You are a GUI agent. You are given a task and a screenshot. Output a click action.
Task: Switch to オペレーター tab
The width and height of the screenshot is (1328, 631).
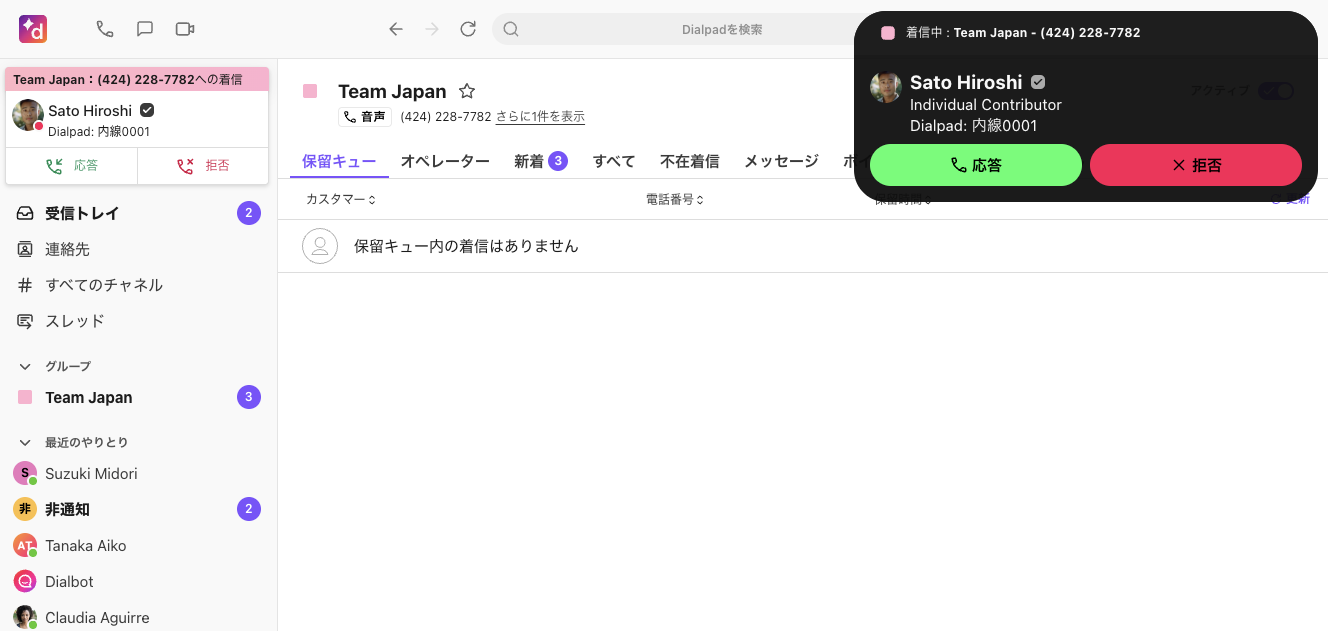(445, 161)
